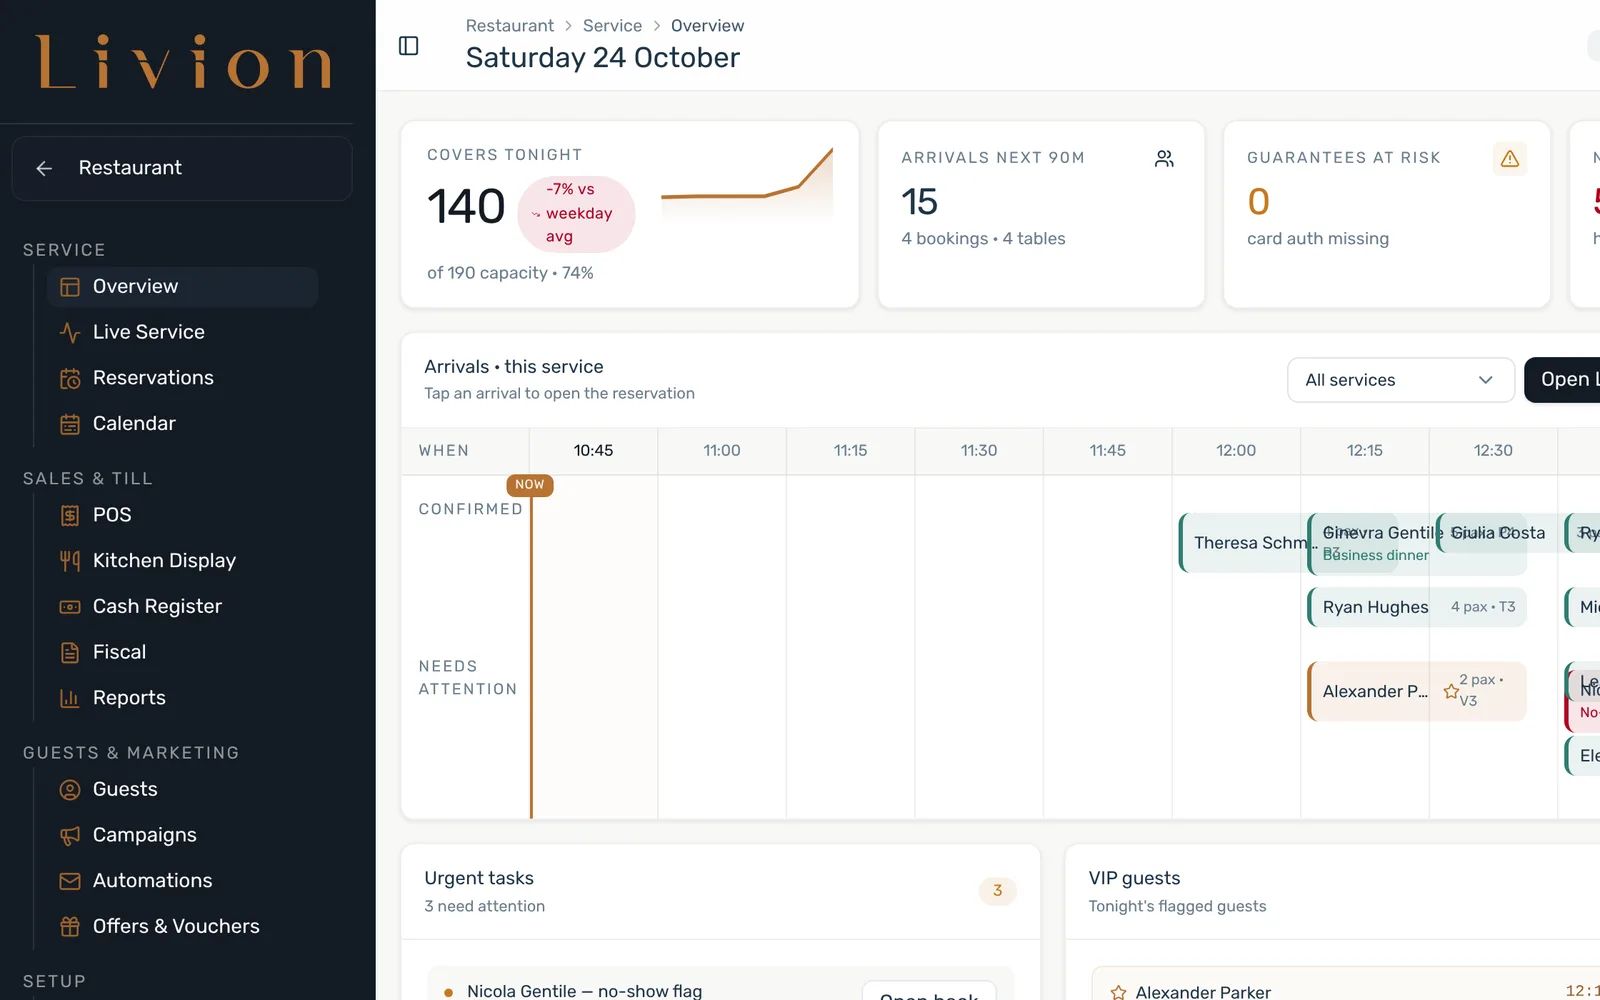Toggle the sidebar panel icon beside the breadcrumb
Viewport: 1600px width, 1000px height.
pyautogui.click(x=408, y=46)
